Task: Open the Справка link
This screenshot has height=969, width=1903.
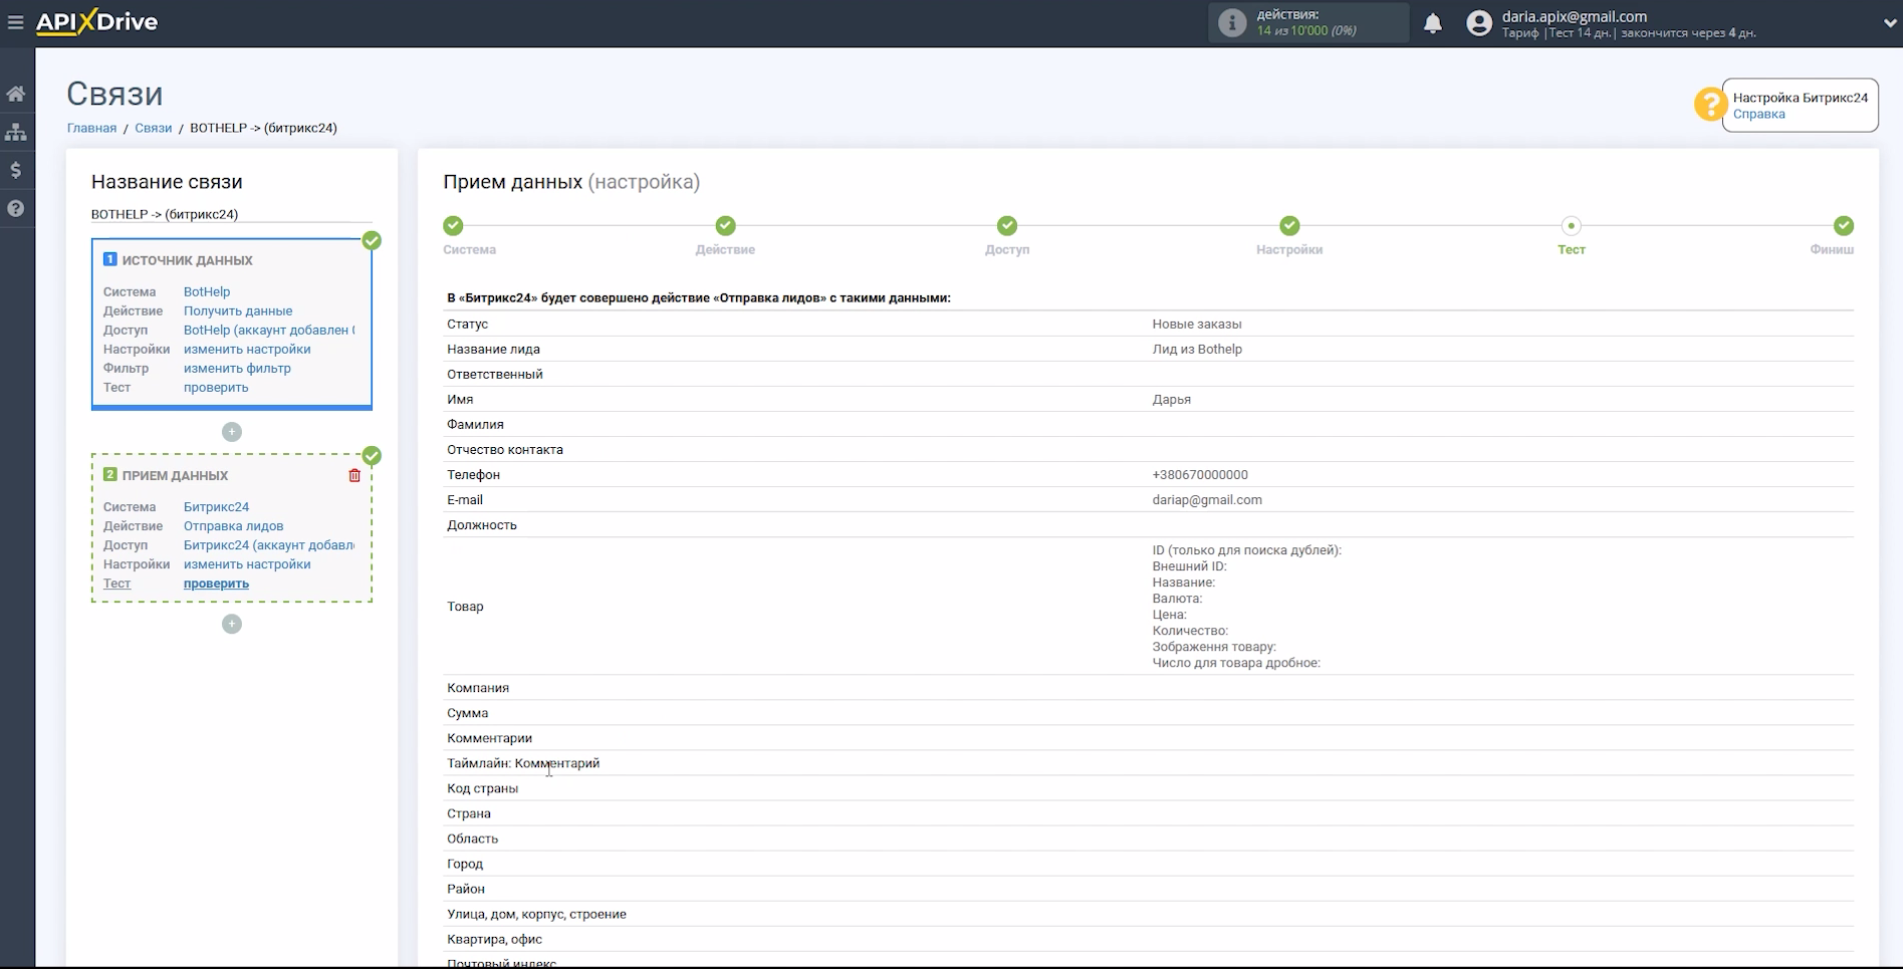Action: [x=1758, y=114]
